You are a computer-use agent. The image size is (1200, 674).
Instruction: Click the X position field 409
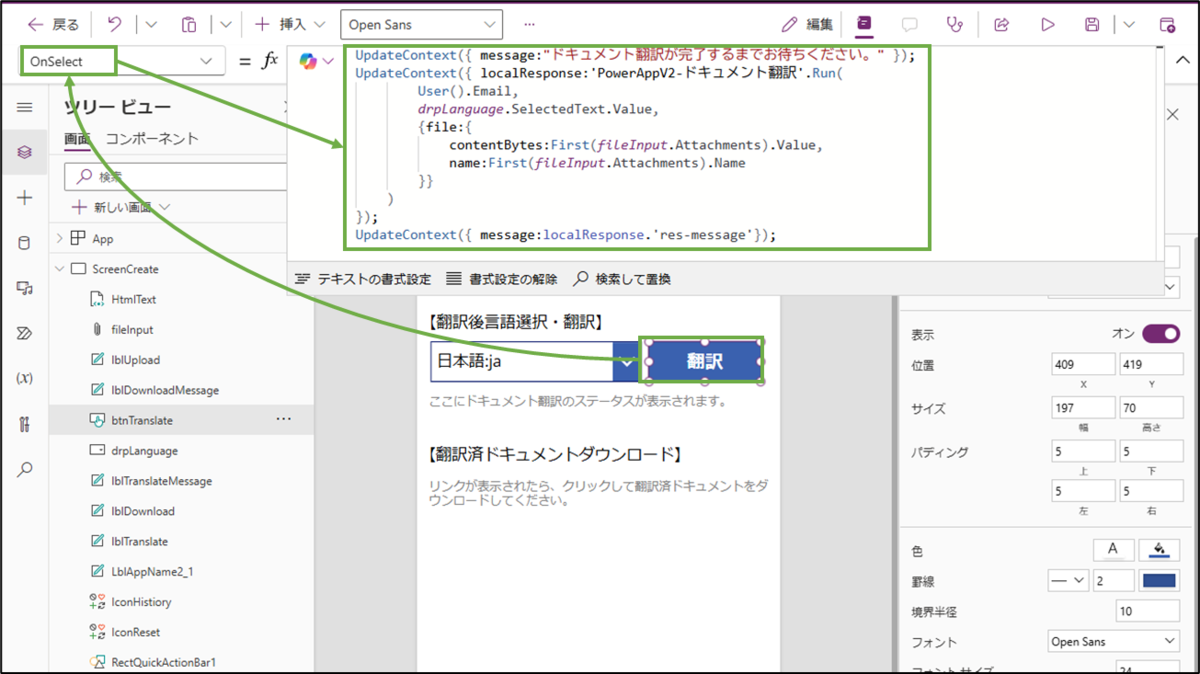[1083, 365]
